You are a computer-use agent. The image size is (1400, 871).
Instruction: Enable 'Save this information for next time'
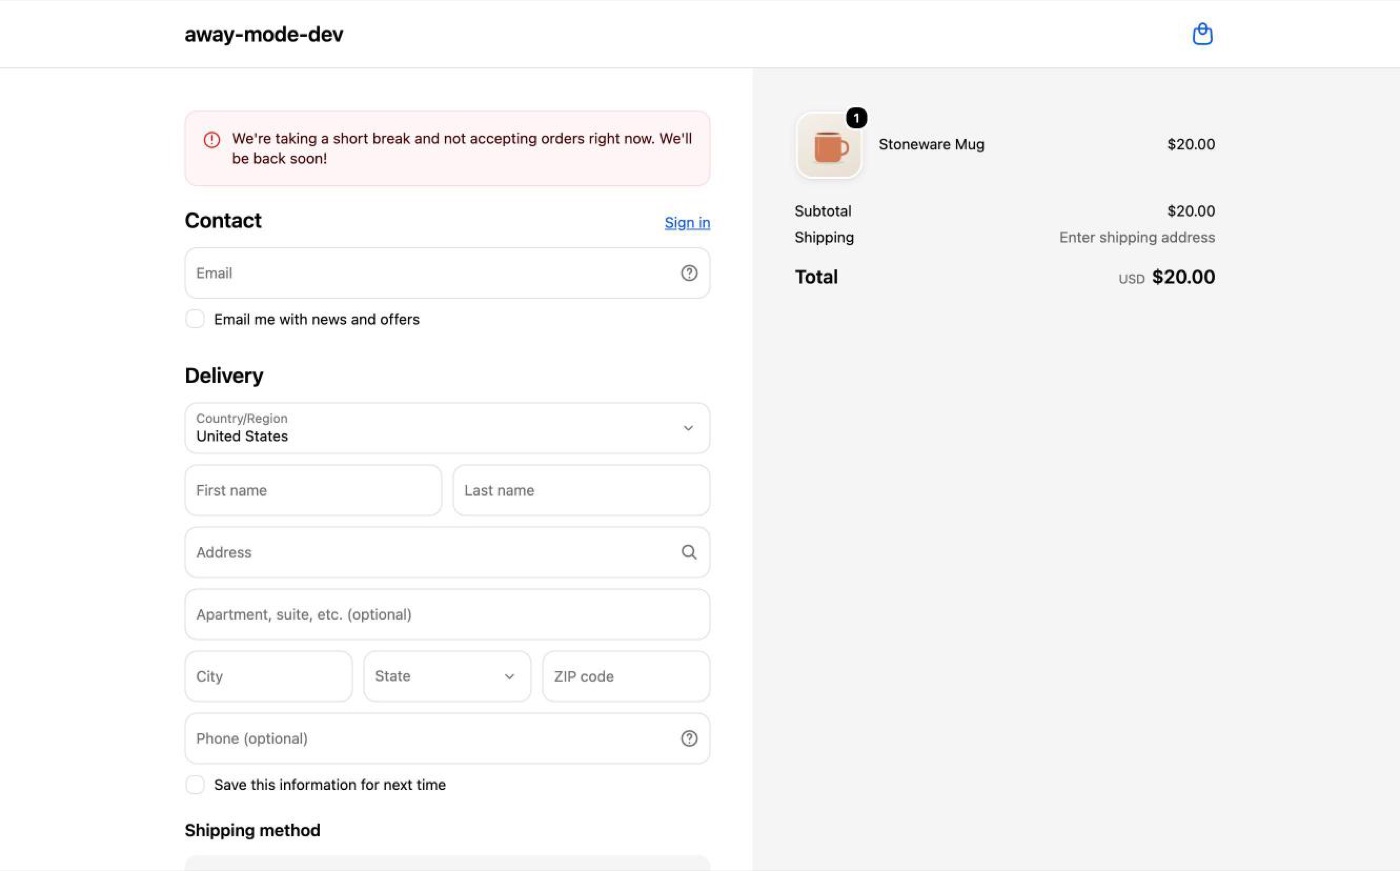click(195, 785)
